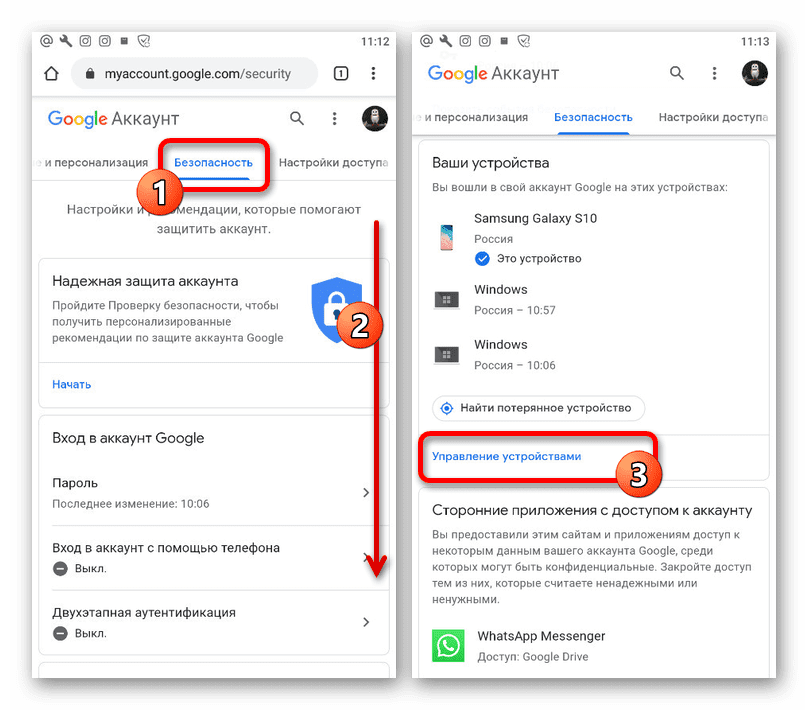Open Chrome's three-dot menu beside the tab counter
The image size is (808, 710).
373,73
